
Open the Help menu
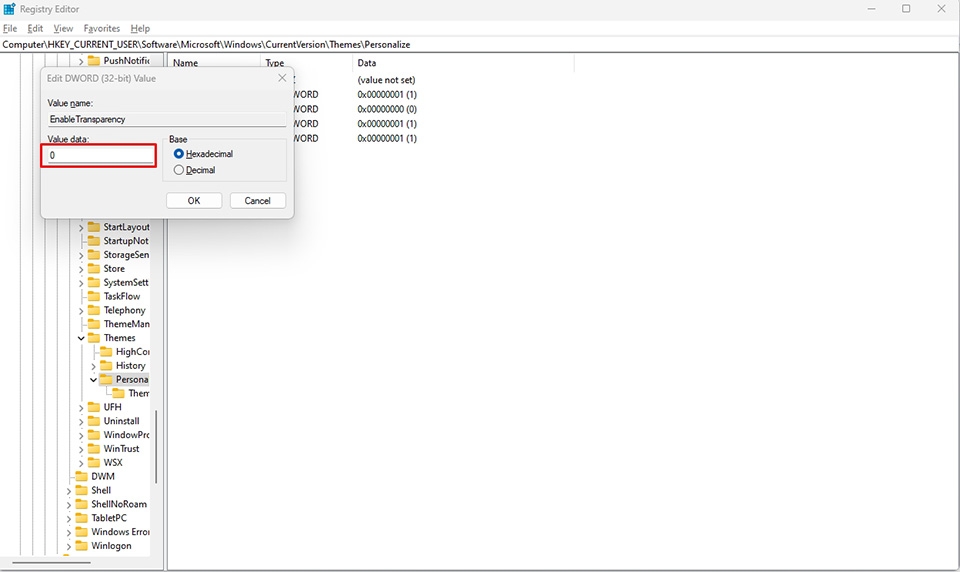click(140, 28)
